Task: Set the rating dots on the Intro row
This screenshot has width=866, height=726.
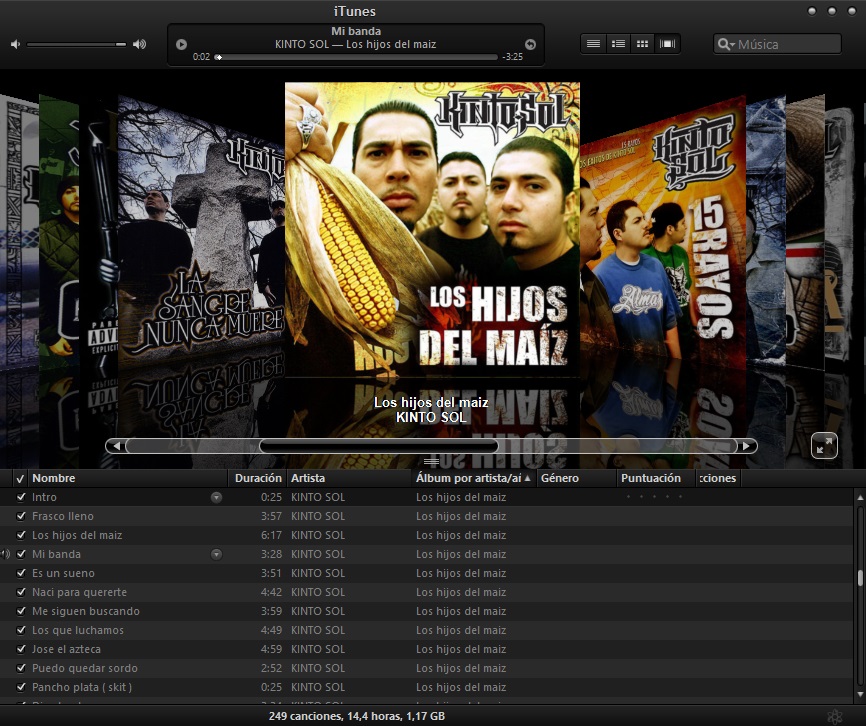Action: click(x=654, y=497)
